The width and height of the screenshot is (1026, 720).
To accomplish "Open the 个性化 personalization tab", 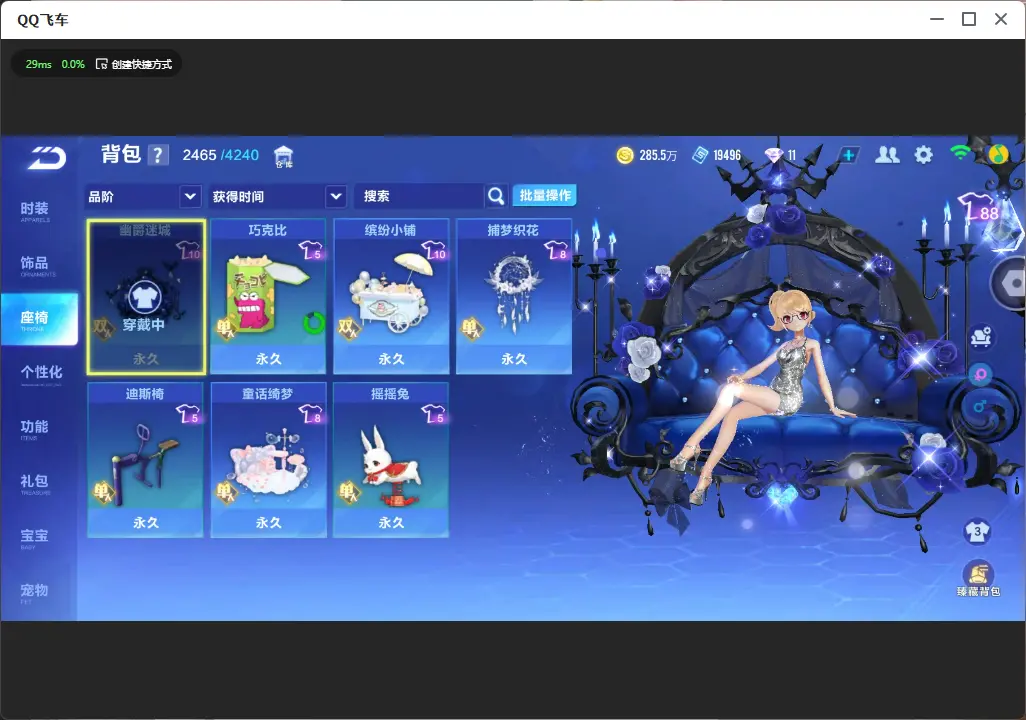I will [41, 374].
